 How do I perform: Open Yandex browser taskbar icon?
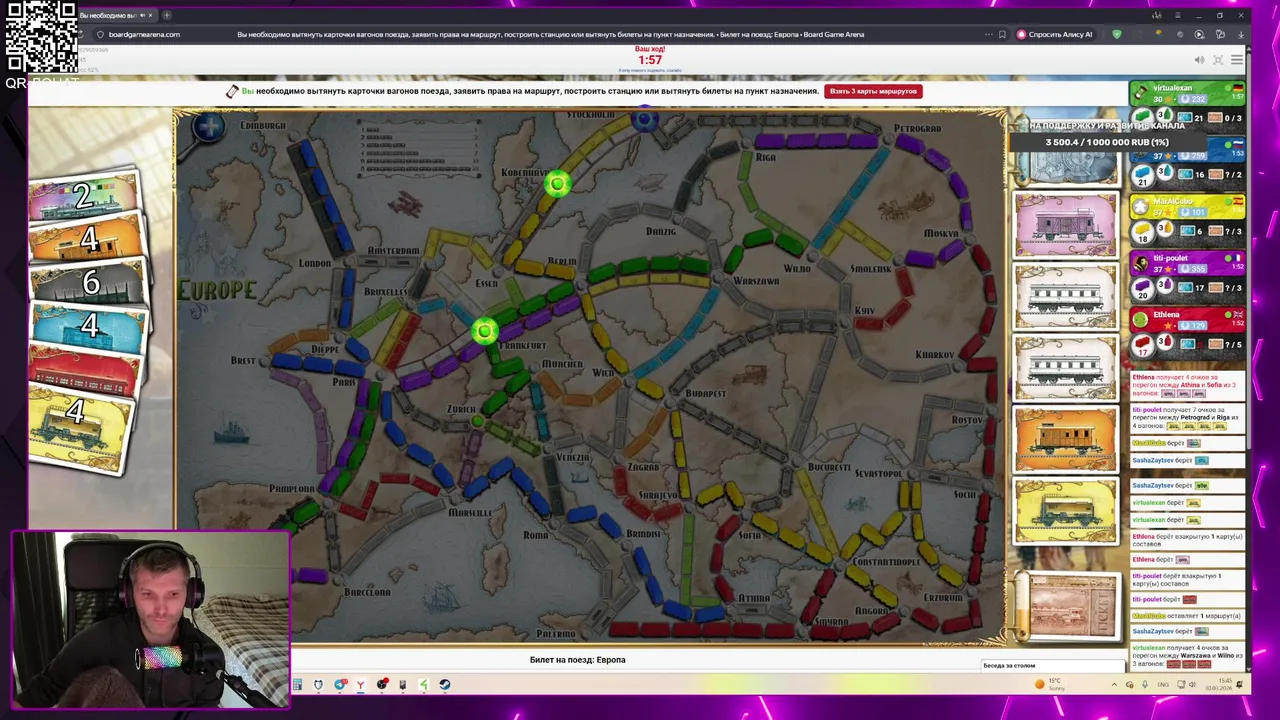(360, 685)
